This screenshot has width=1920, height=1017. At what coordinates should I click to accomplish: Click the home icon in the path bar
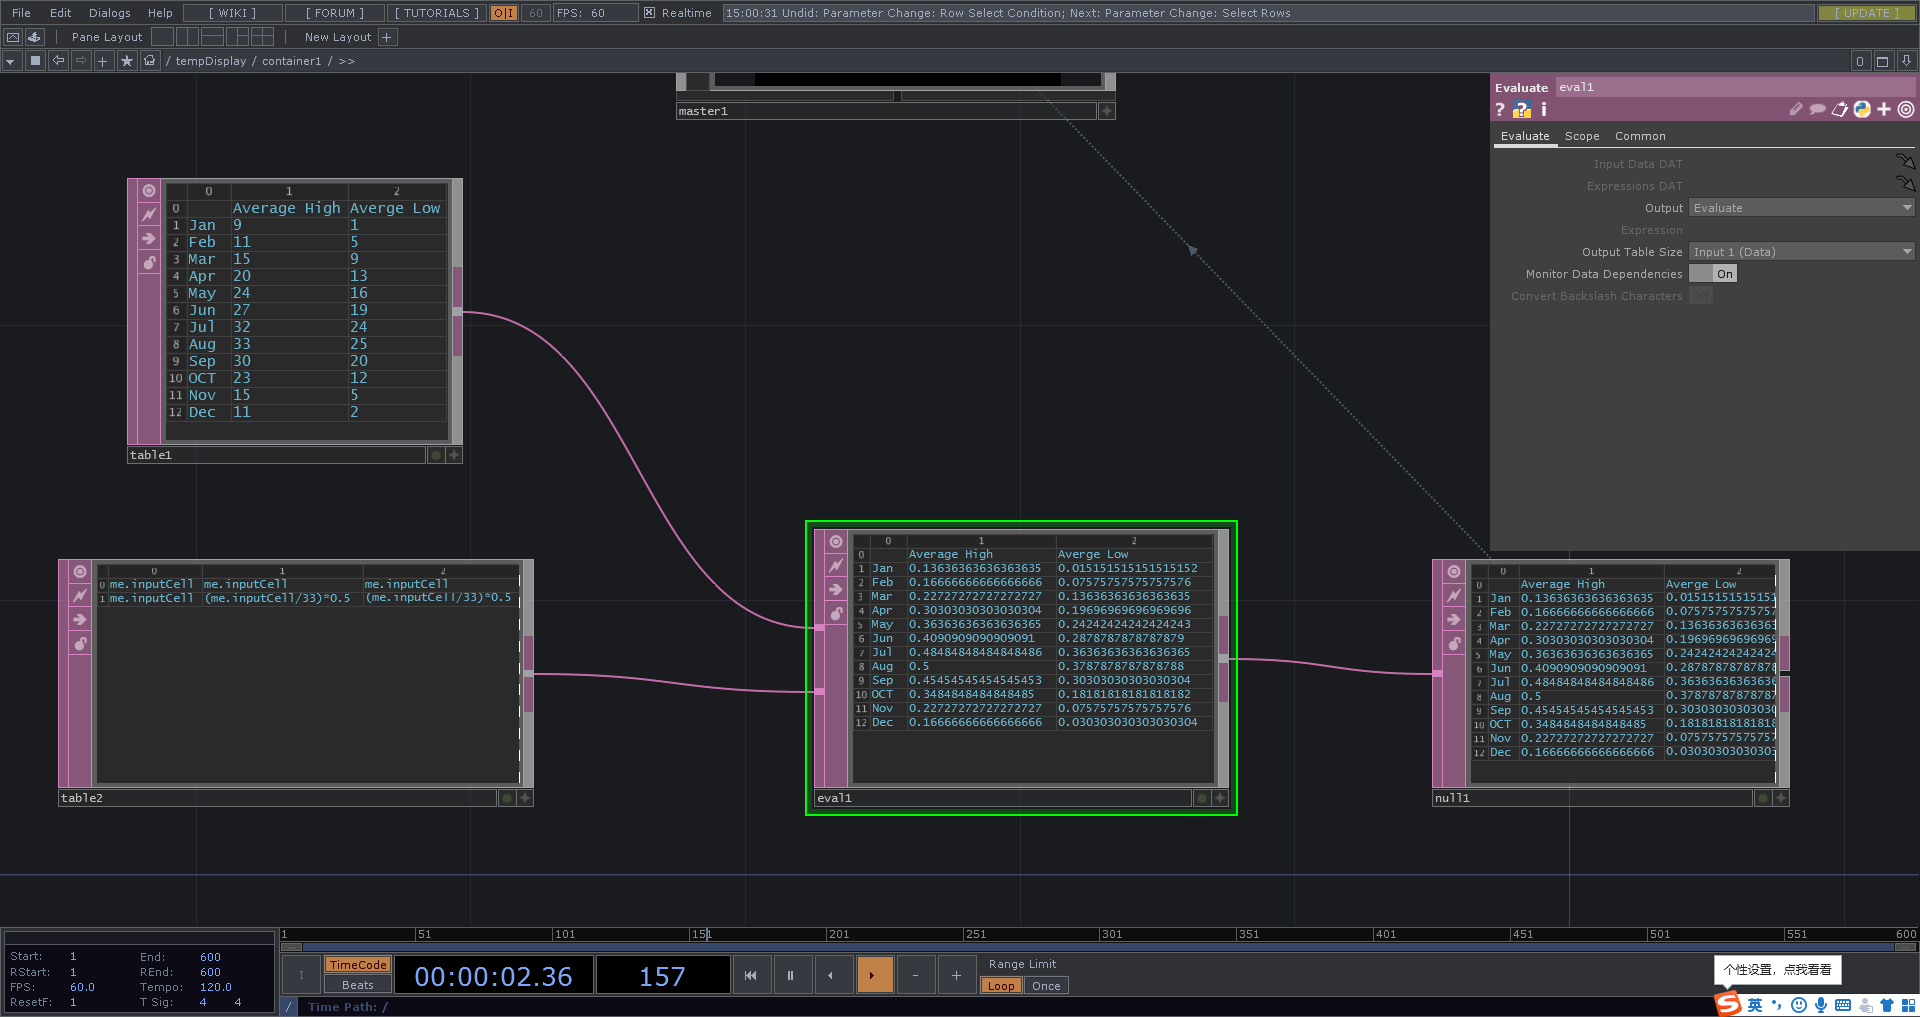150,61
